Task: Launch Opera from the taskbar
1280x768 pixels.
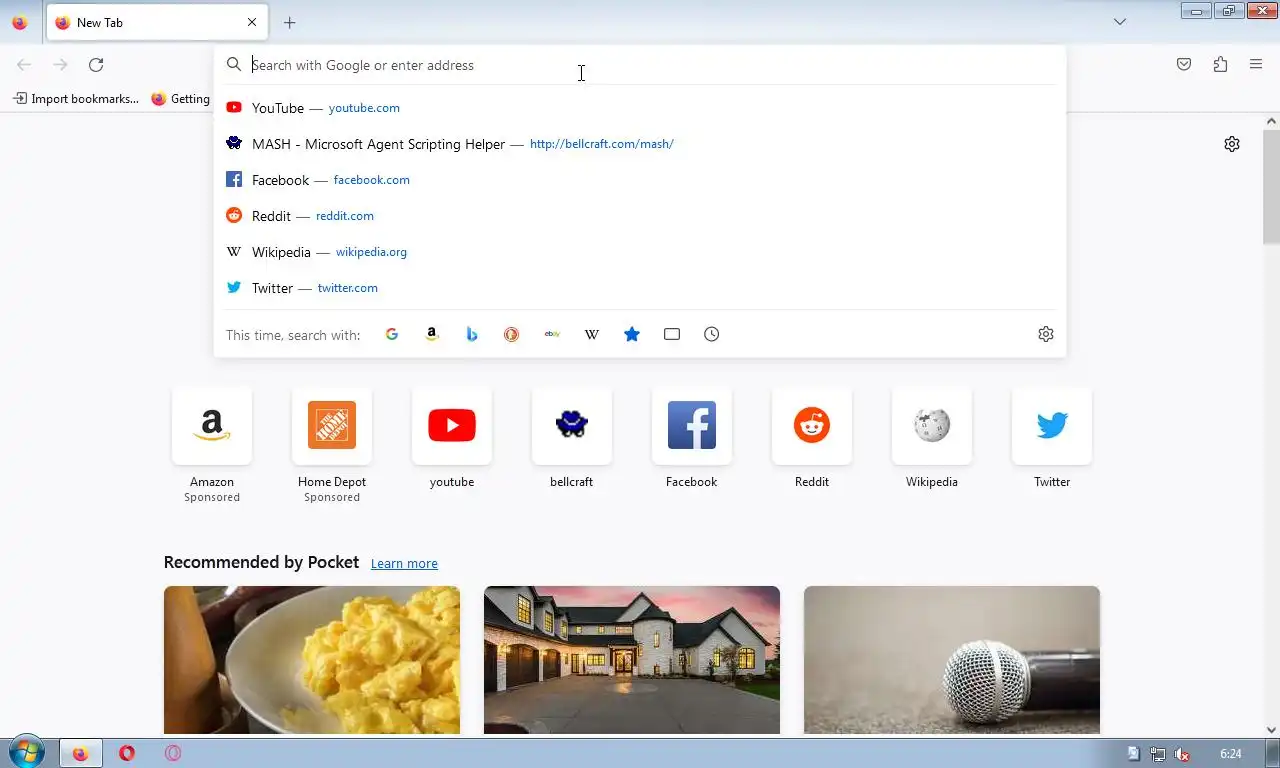Action: tap(127, 753)
